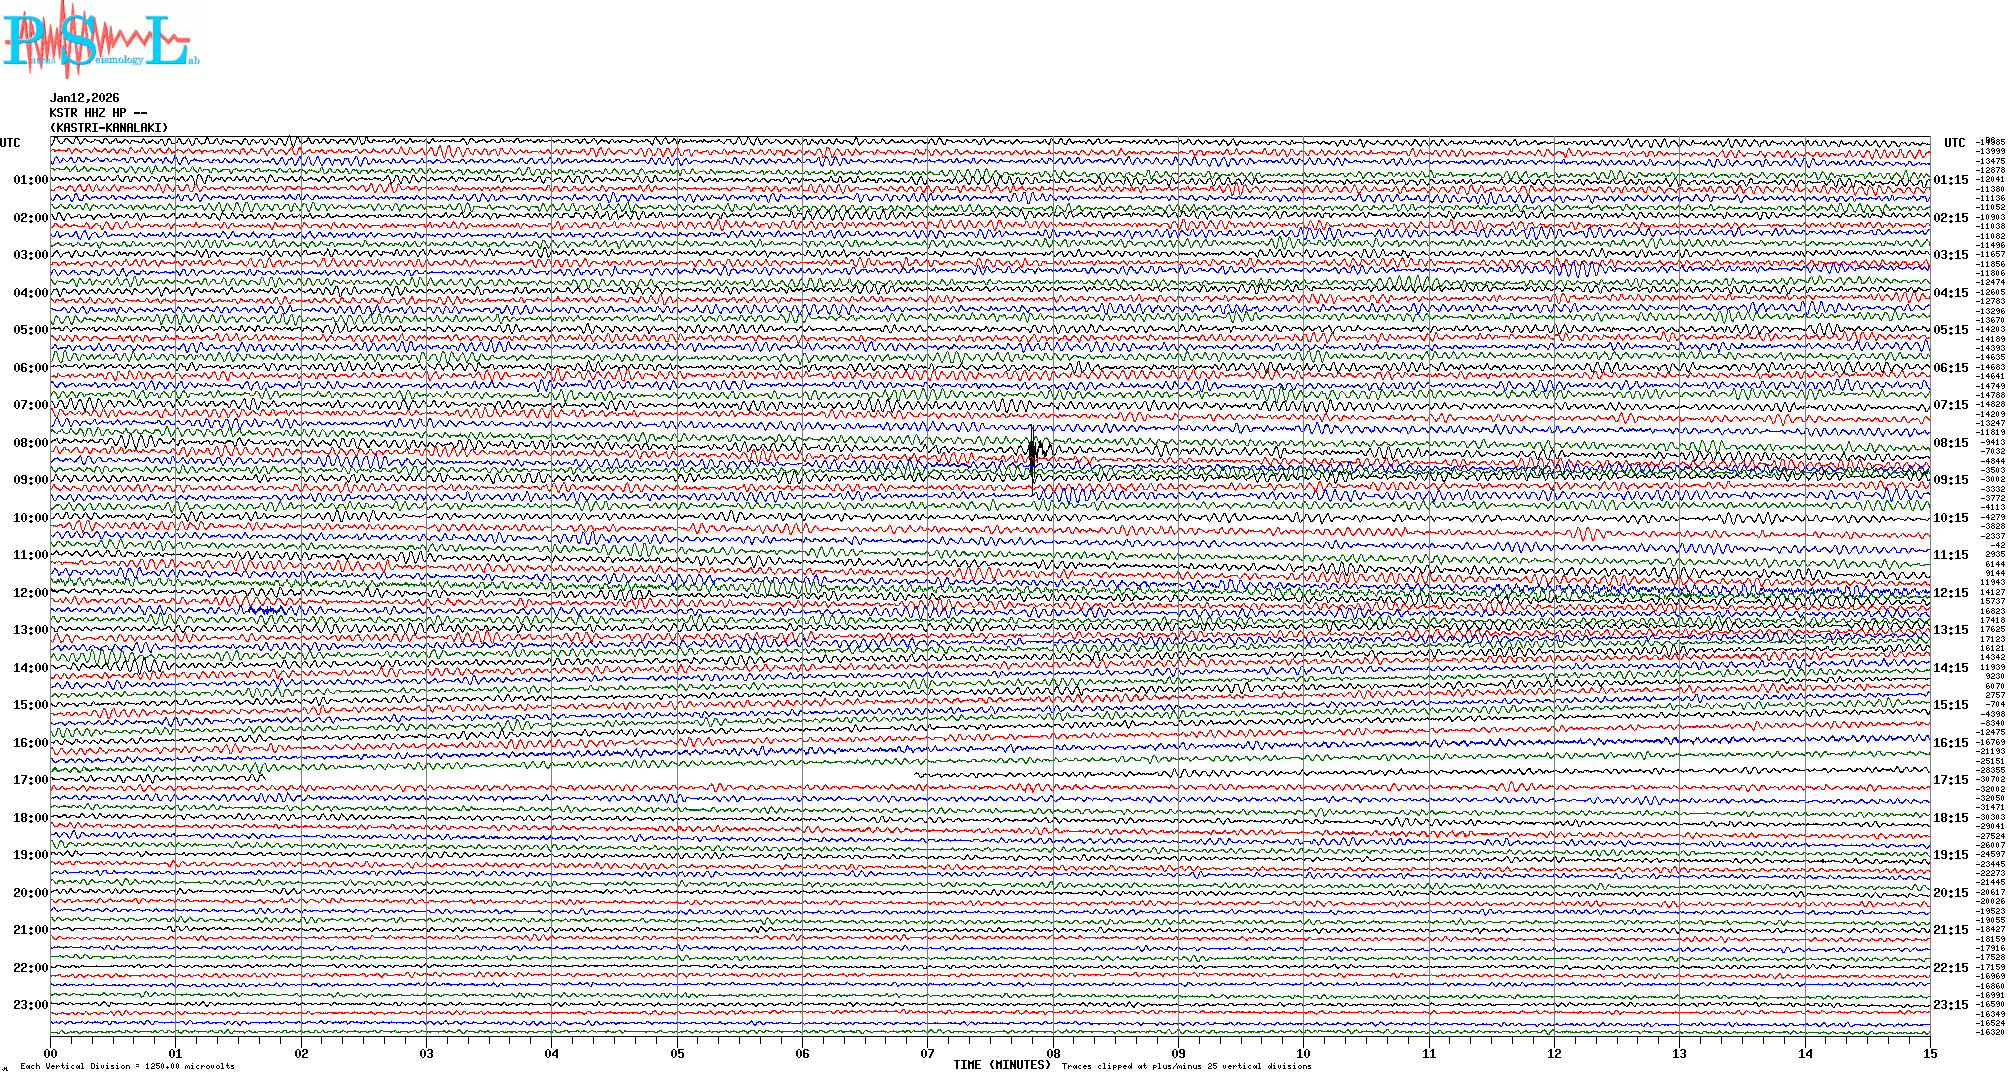The width and height of the screenshot is (2010, 1080).
Task: Click the 20:15 label on right axis
Action: pyautogui.click(x=1950, y=893)
